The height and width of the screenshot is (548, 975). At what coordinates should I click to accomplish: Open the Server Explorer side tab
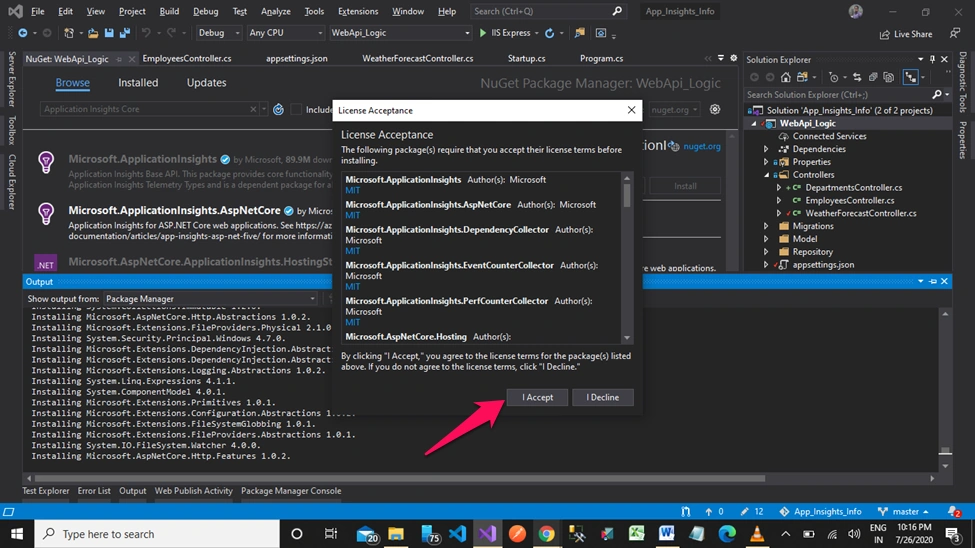[11, 79]
